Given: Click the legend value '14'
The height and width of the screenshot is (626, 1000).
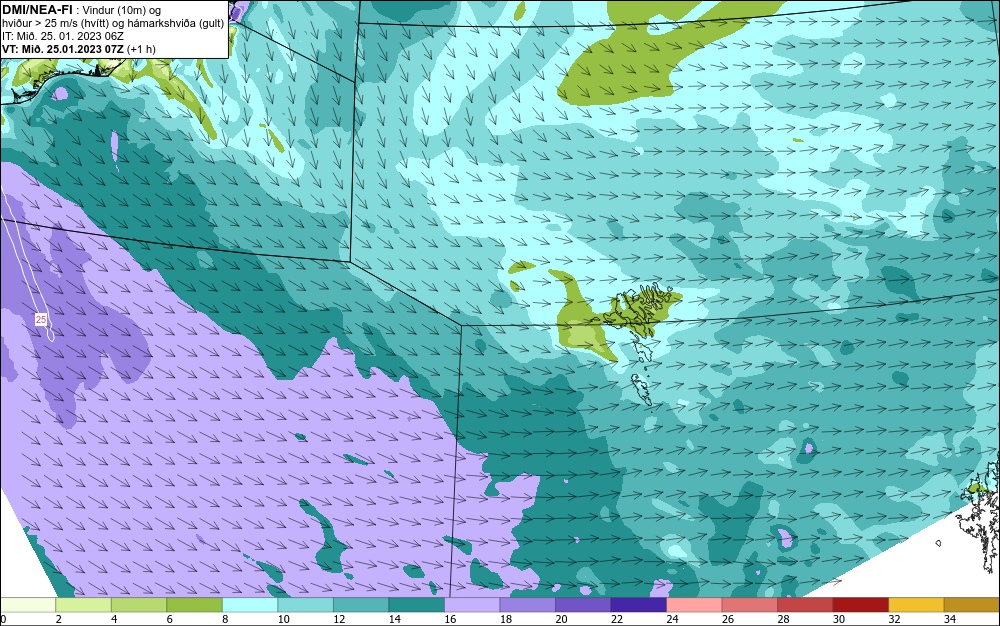Looking at the screenshot, I should 394,619.
